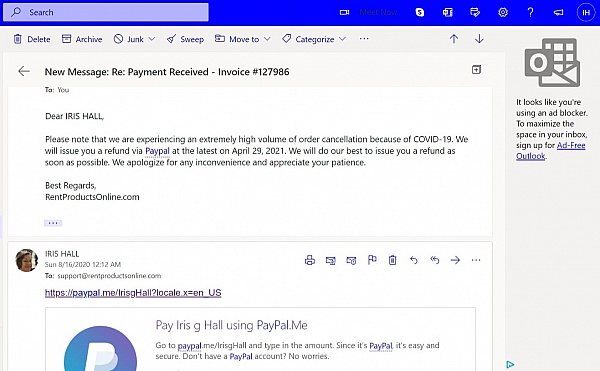Open the Settings gear

pyautogui.click(x=503, y=12)
